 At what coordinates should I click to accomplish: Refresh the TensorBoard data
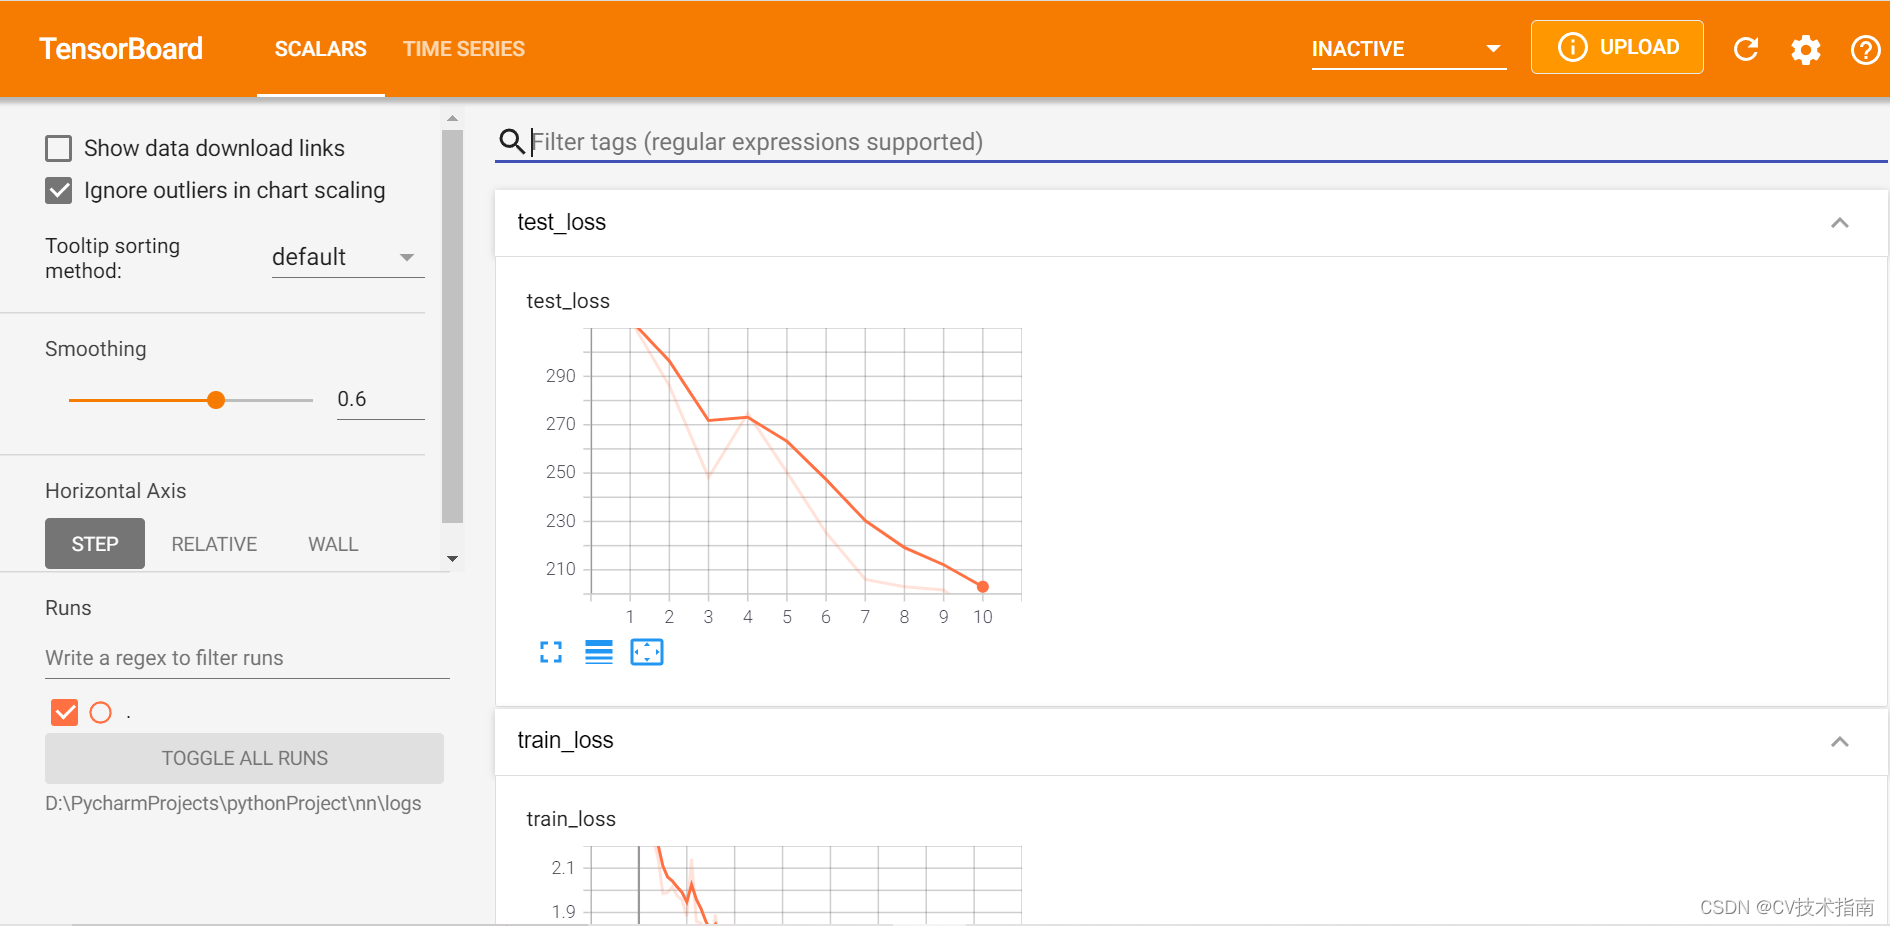click(x=1746, y=48)
